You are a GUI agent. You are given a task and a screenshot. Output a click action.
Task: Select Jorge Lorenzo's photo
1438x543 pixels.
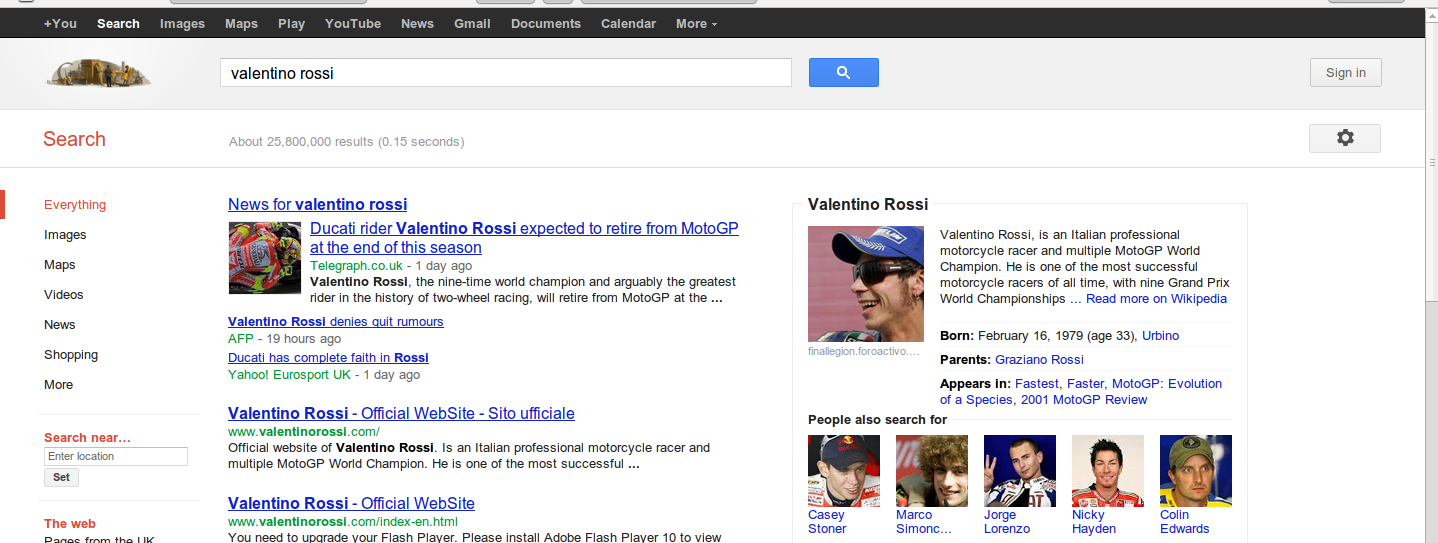pyautogui.click(x=1020, y=471)
